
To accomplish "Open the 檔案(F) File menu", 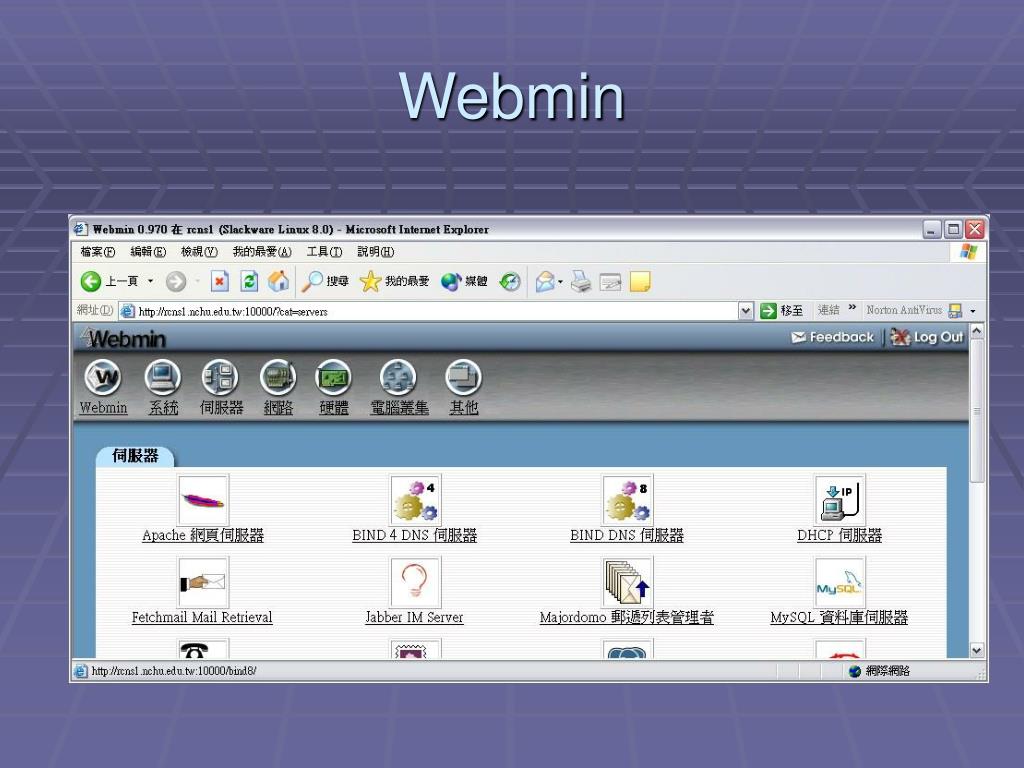I will tap(97, 251).
